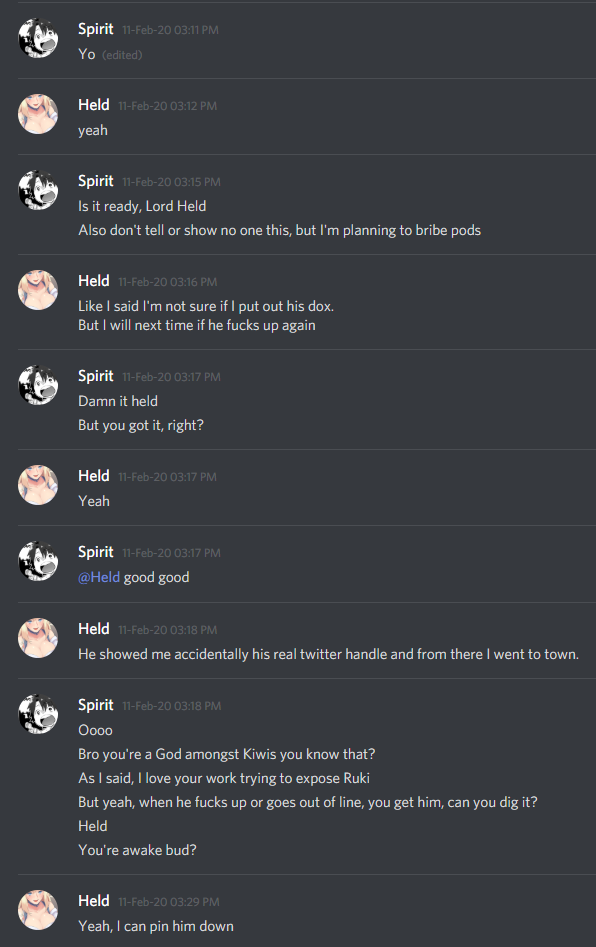Select Spirit's username at the 03:15 PM message
596x947 pixels.
coord(95,181)
